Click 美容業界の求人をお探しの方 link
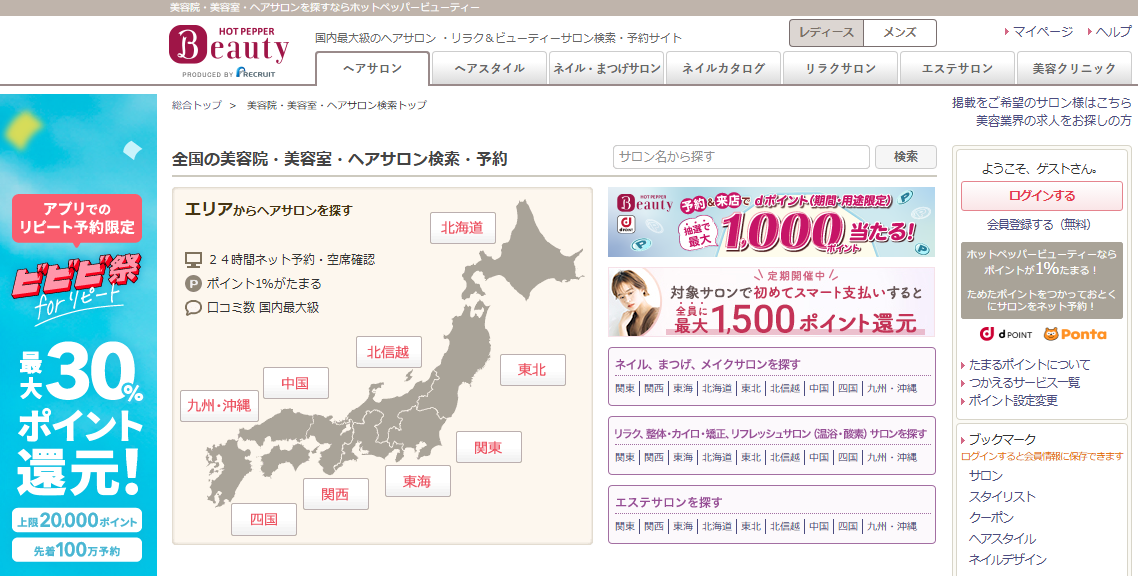This screenshot has width=1138, height=576. click(x=1053, y=120)
